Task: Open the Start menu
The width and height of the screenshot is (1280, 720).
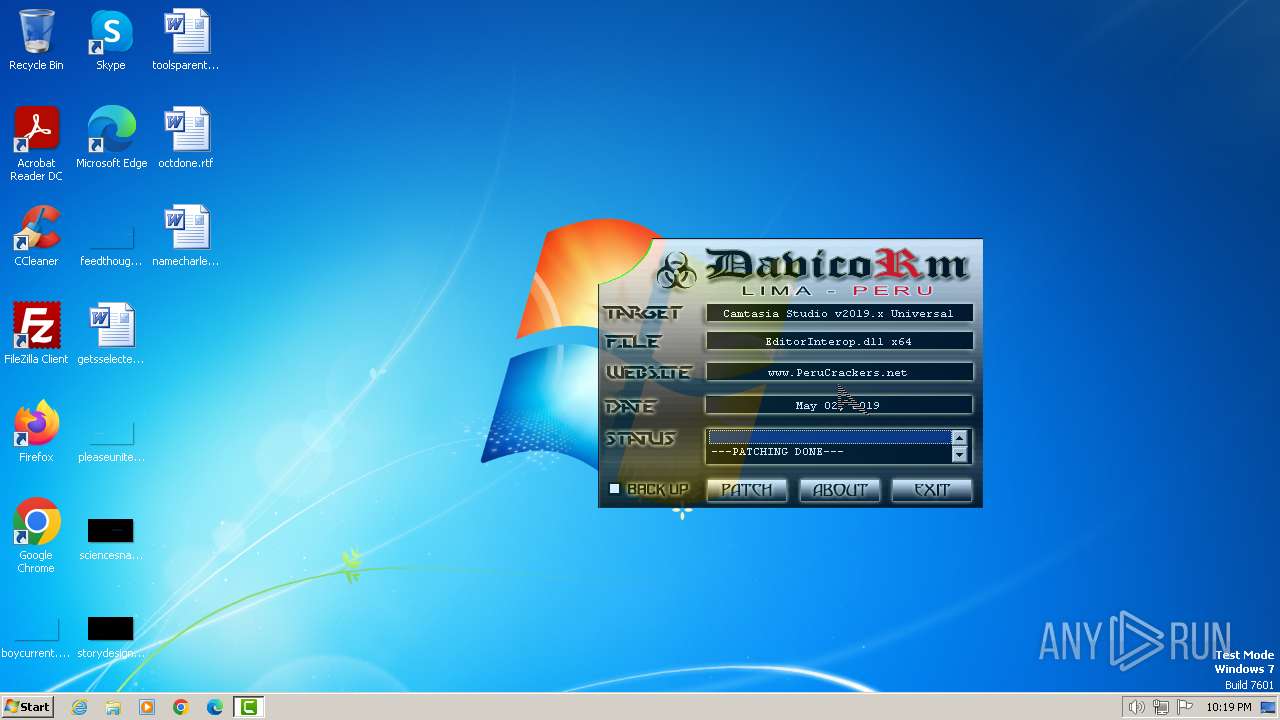Action: 27,707
